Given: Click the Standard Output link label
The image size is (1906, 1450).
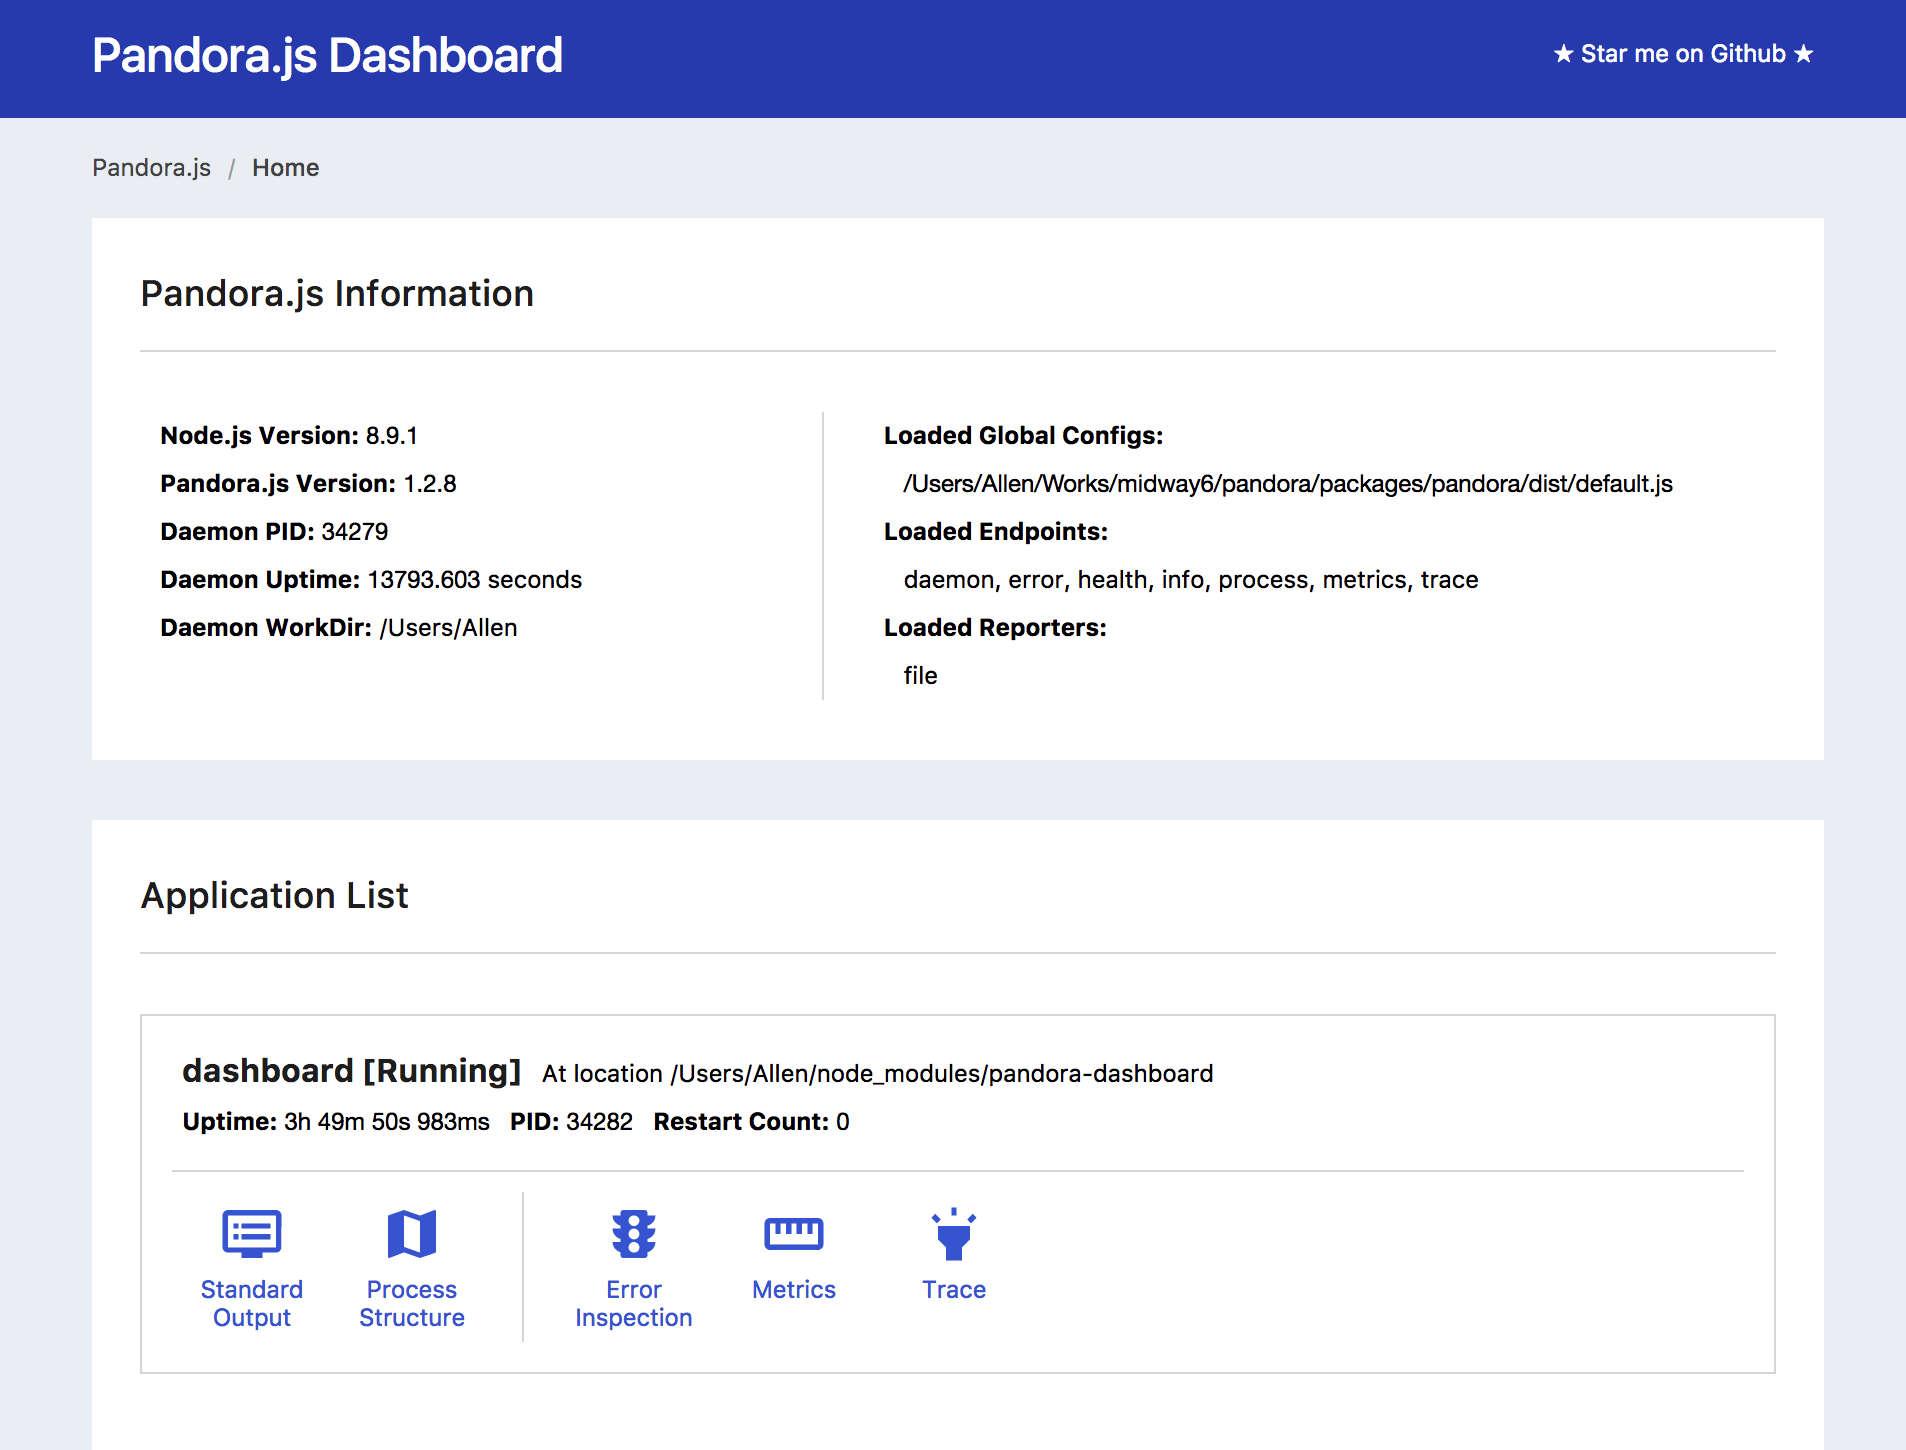Looking at the screenshot, I should click(252, 1304).
